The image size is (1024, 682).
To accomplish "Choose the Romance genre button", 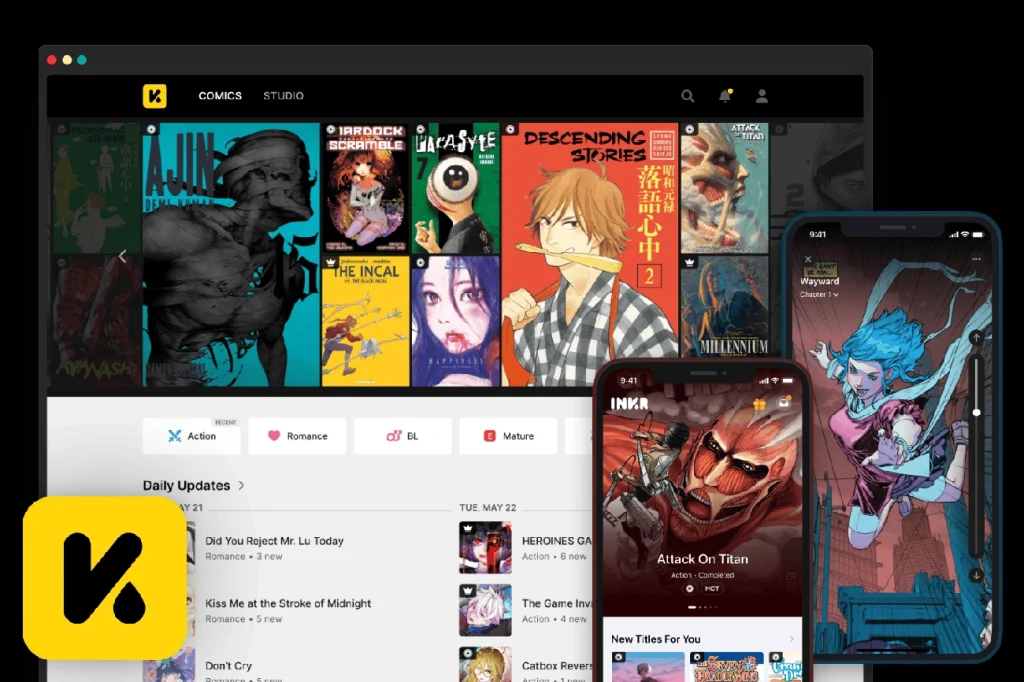I will point(297,436).
